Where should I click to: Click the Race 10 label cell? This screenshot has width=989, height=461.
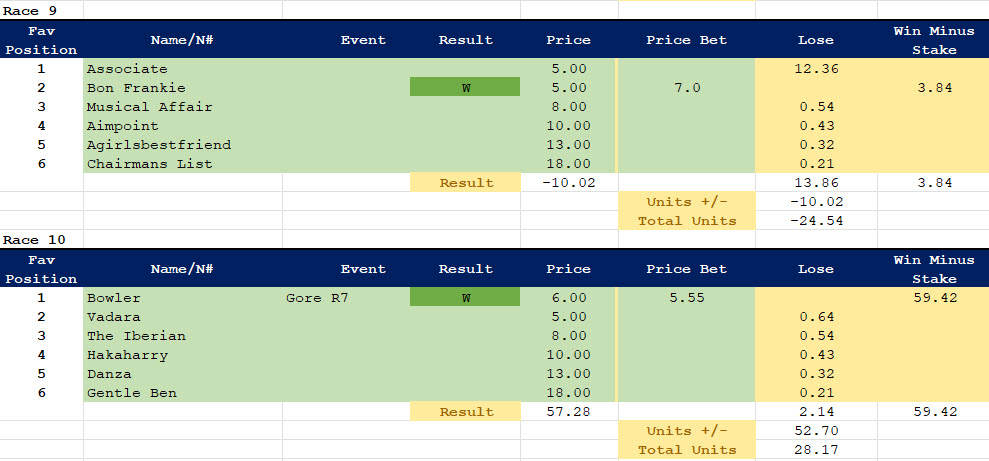33,240
